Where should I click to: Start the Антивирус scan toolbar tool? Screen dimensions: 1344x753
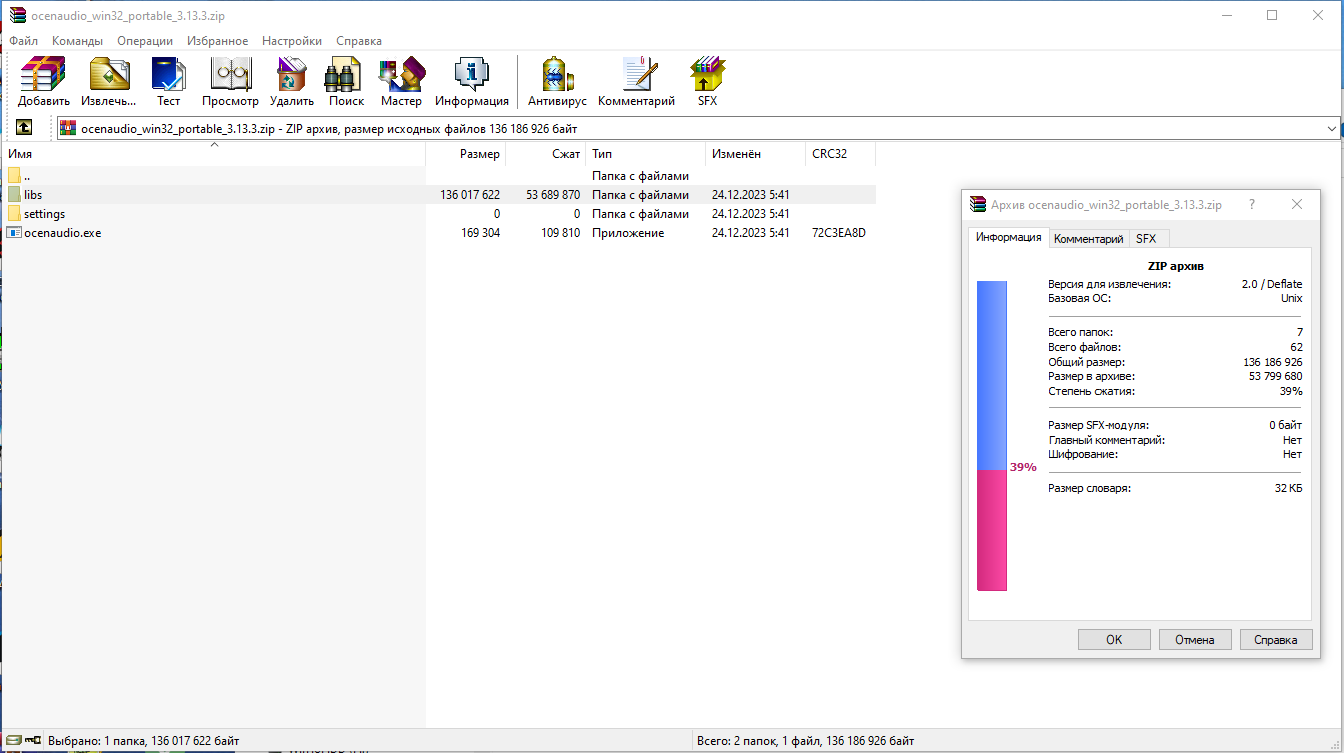(557, 75)
